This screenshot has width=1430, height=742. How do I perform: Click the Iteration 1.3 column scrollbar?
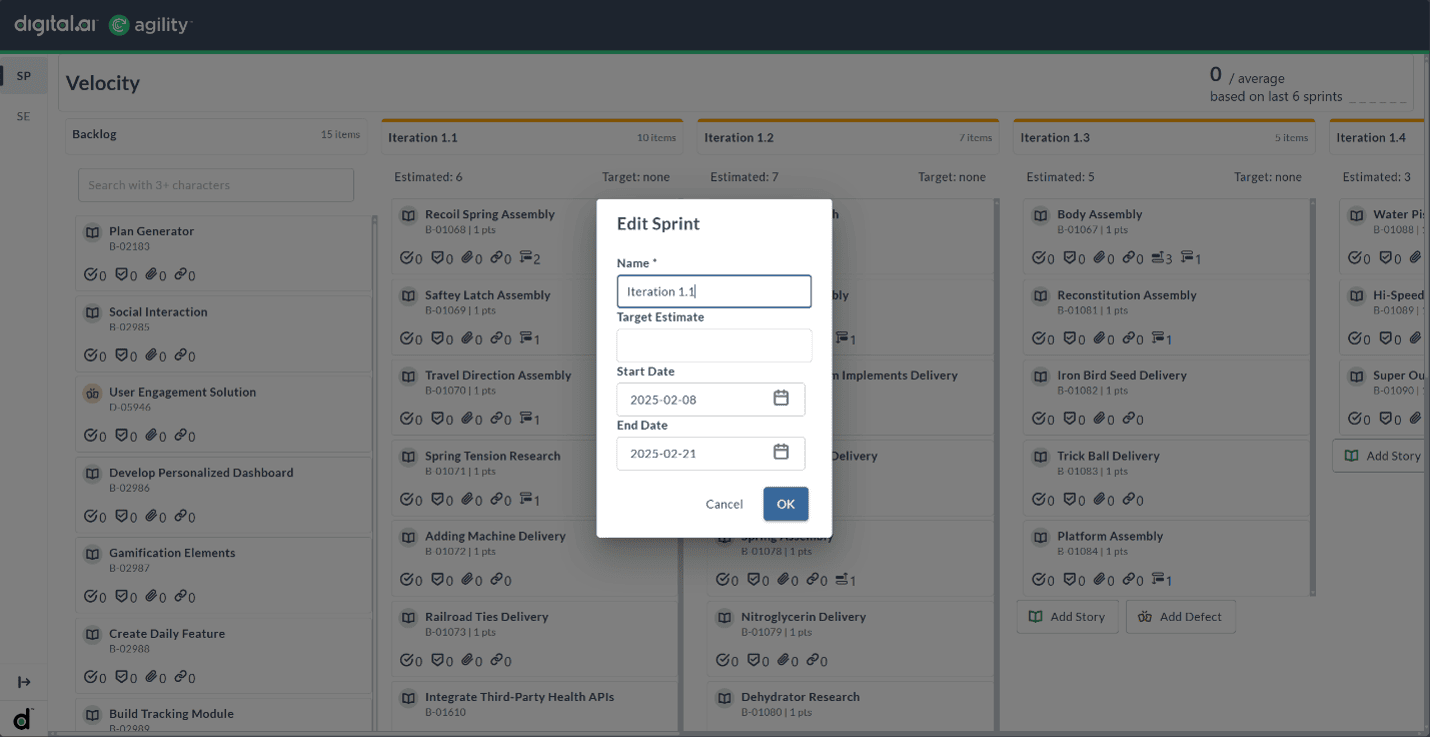pos(1312,398)
